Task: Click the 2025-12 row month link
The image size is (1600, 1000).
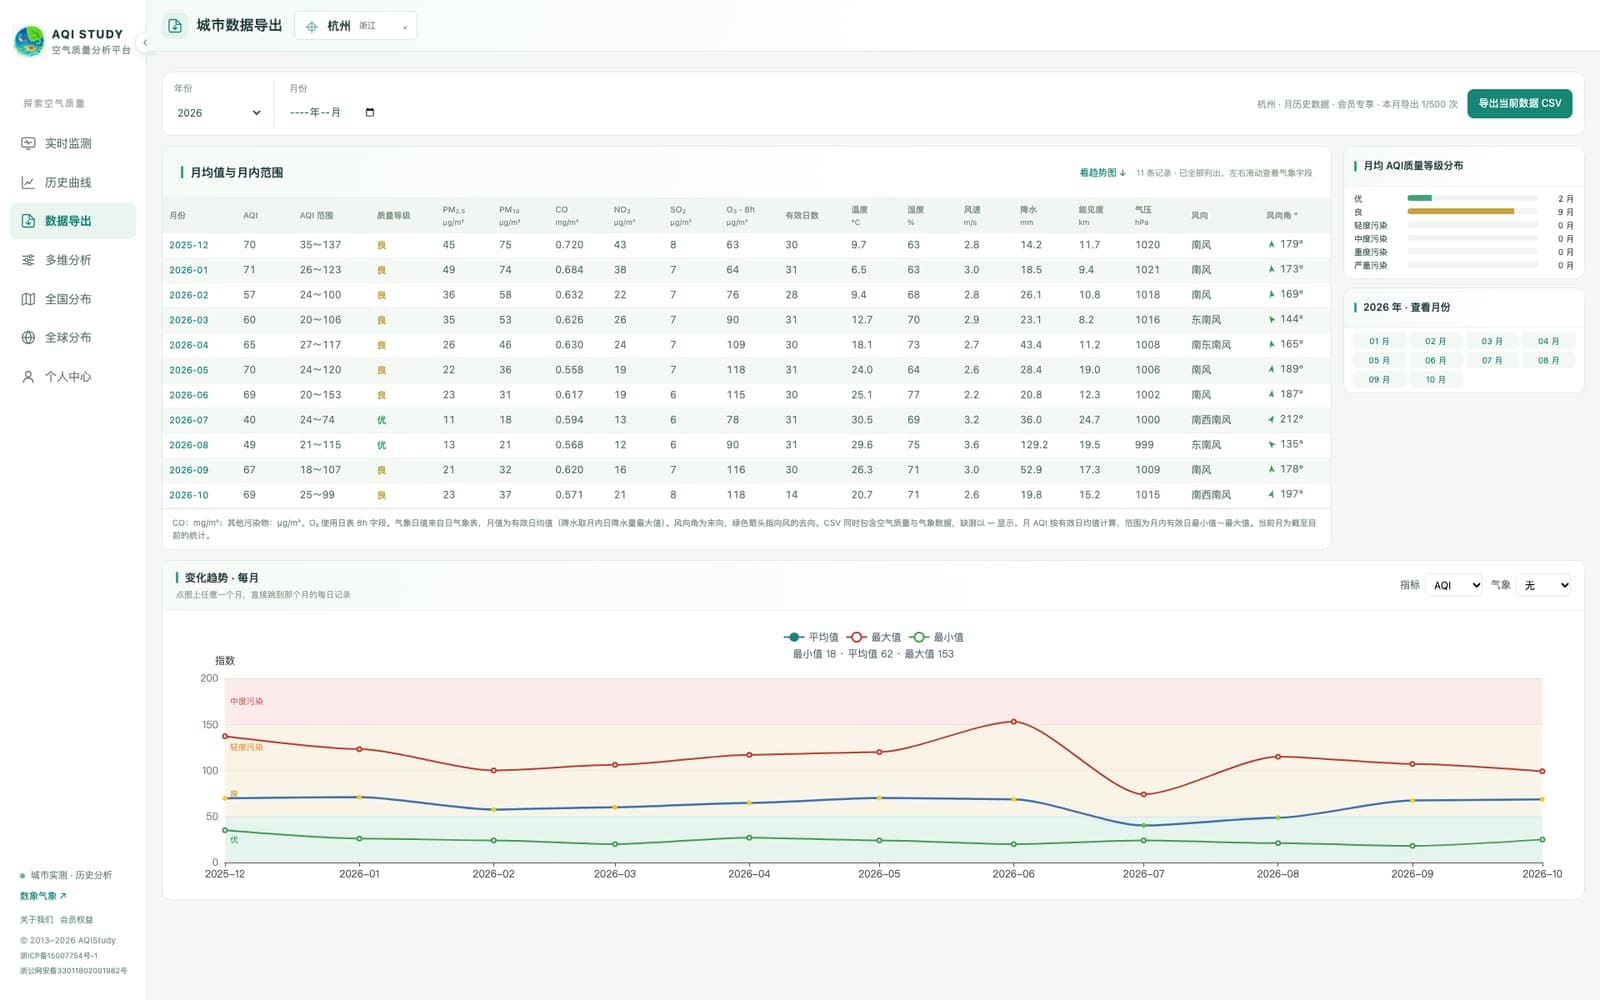Action: coord(188,245)
